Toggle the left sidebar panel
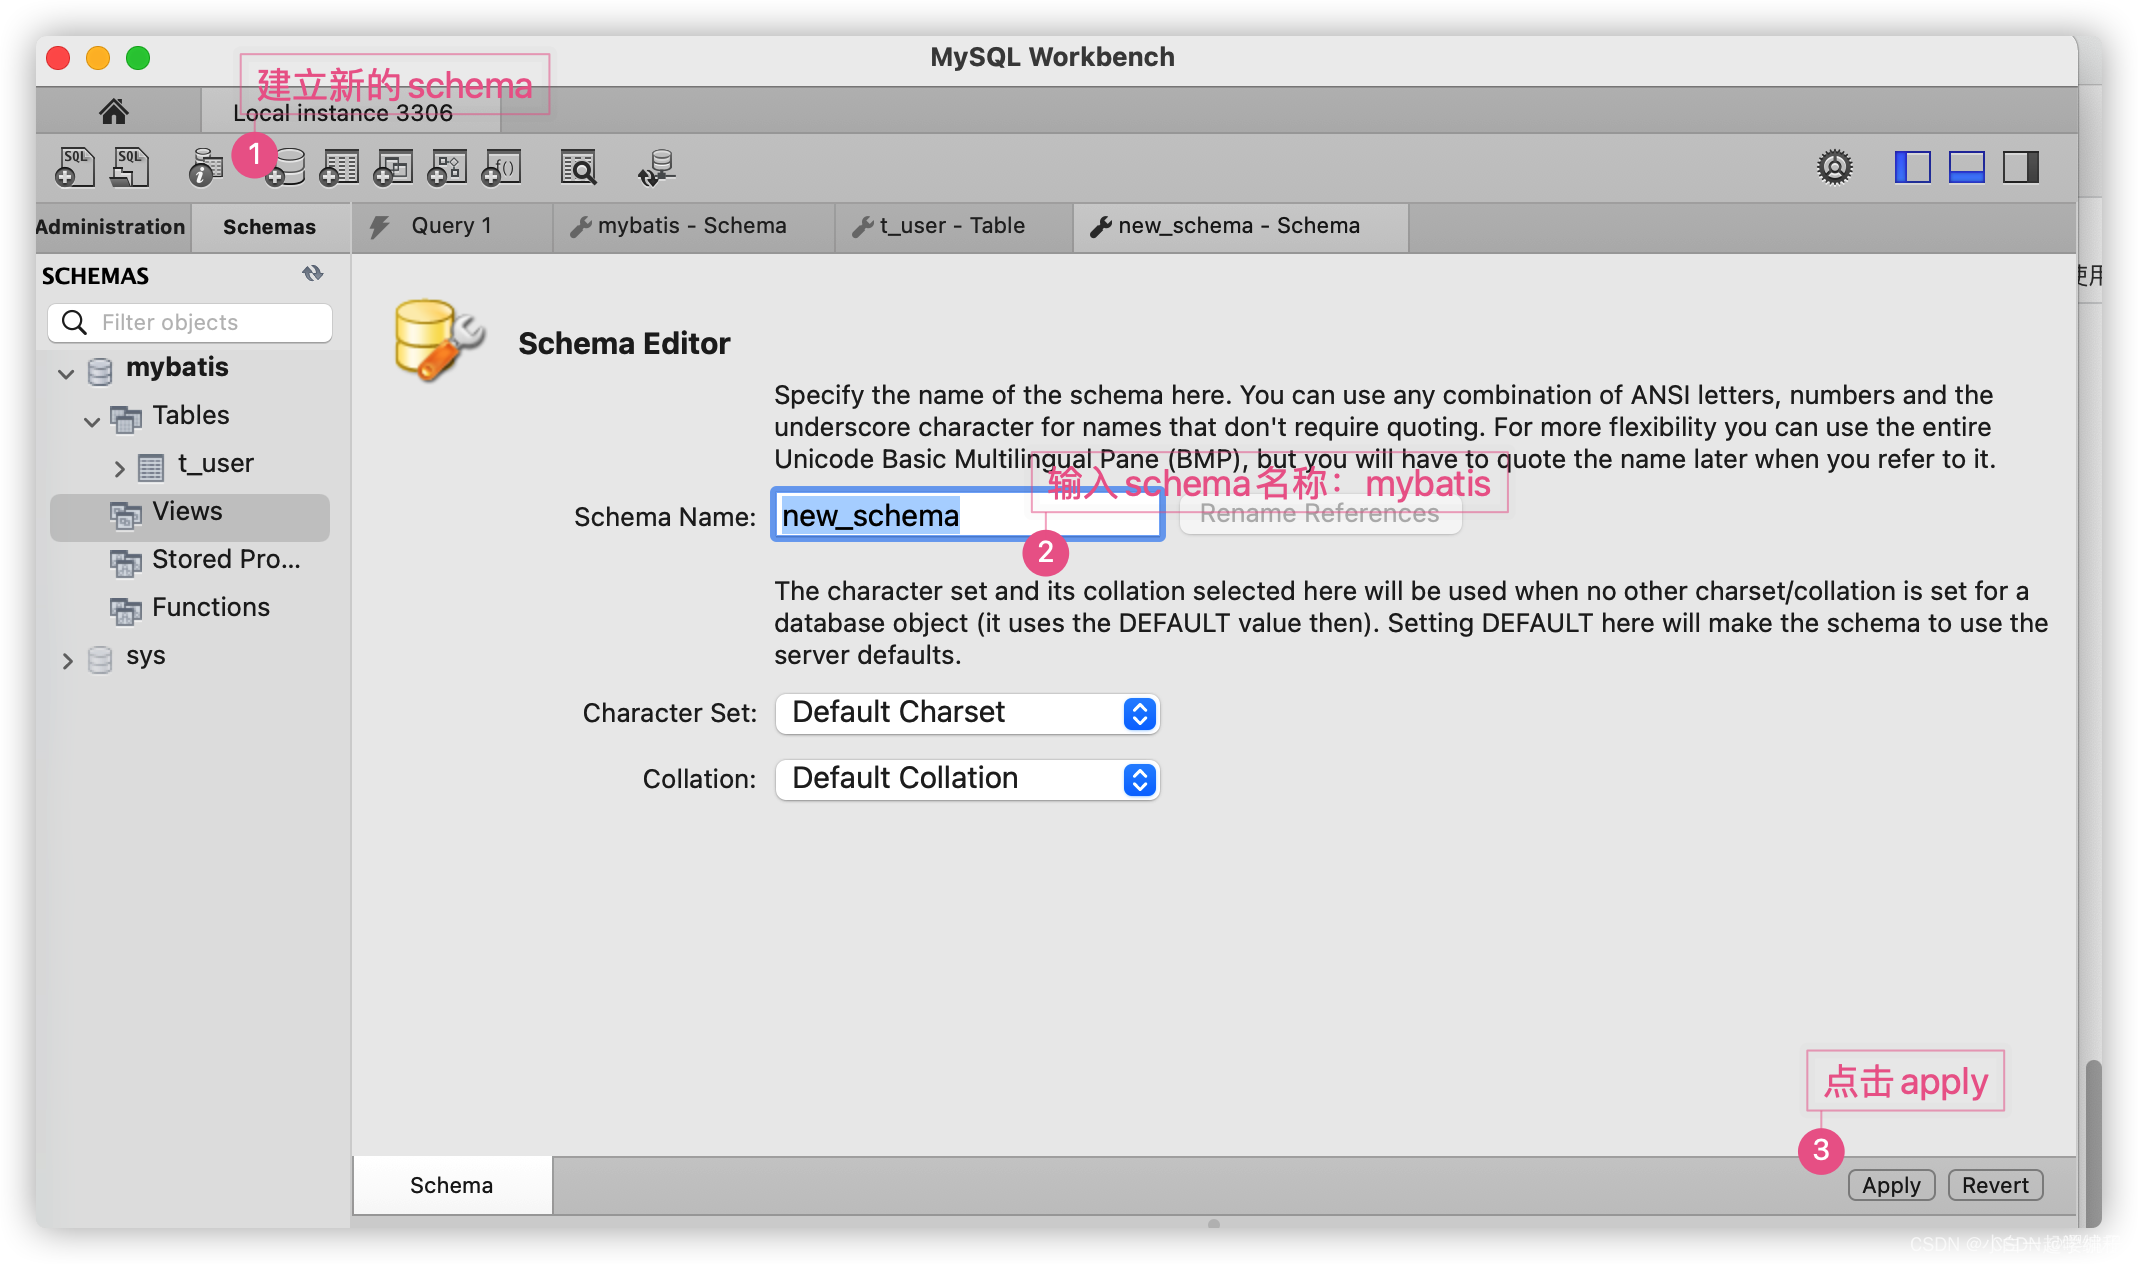Image resolution: width=2138 pixels, height=1264 pixels. (1912, 167)
